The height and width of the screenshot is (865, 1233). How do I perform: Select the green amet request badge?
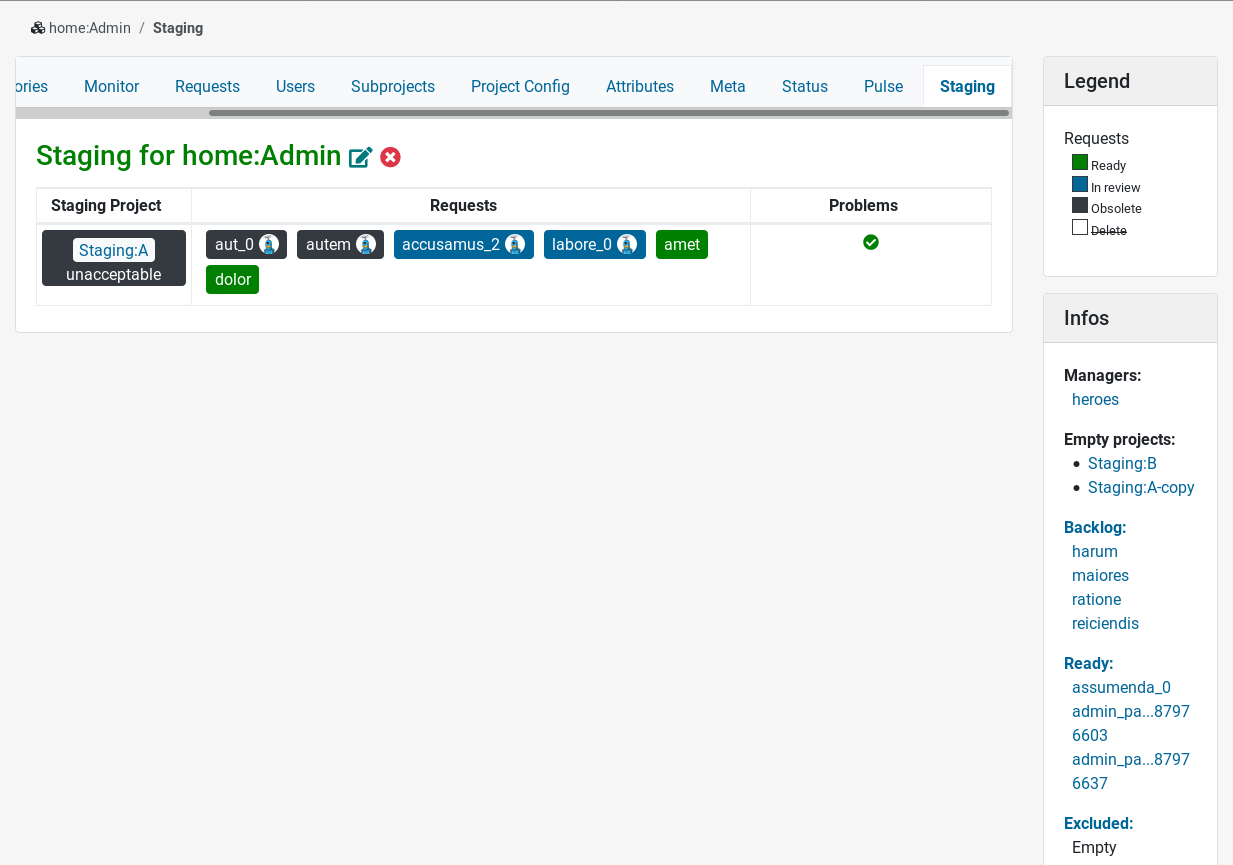[x=681, y=244]
